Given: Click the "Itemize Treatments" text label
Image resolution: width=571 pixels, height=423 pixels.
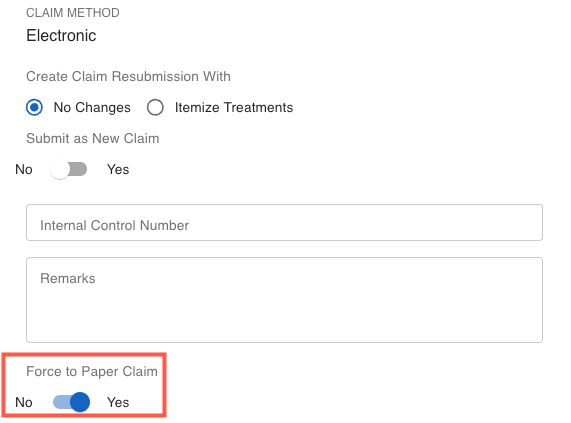Looking at the screenshot, I should tap(234, 108).
